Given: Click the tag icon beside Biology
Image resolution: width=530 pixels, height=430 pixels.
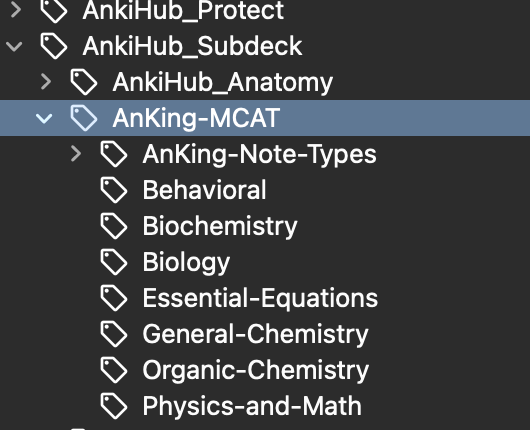Looking at the screenshot, I should 114,262.
